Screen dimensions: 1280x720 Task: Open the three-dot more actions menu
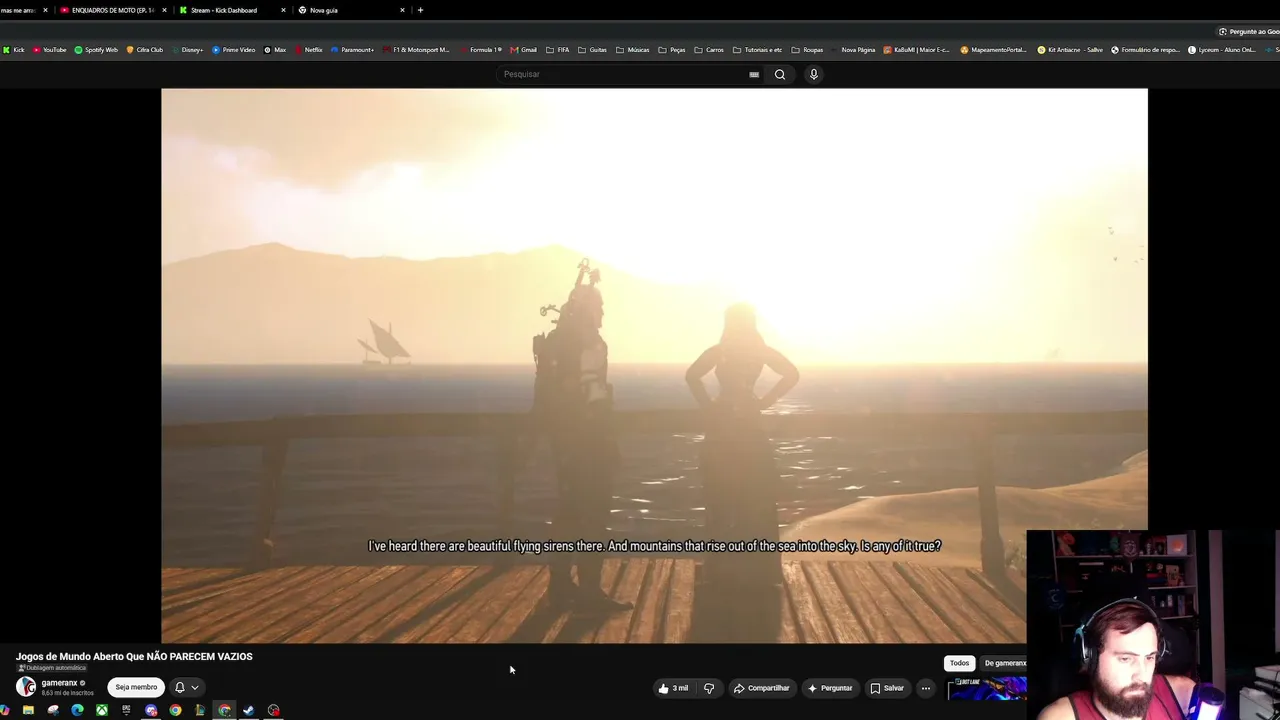[x=926, y=688]
